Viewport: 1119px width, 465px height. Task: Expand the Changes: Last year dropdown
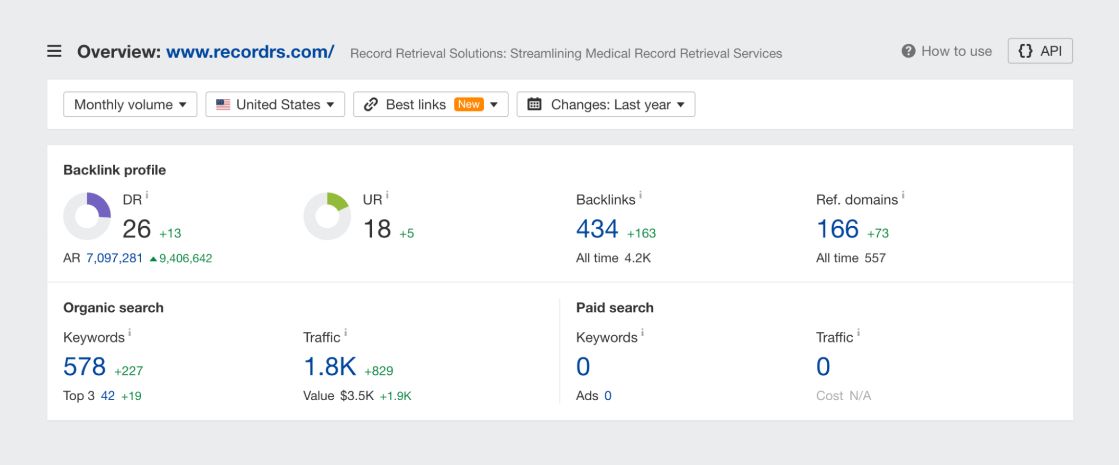[x=606, y=104]
